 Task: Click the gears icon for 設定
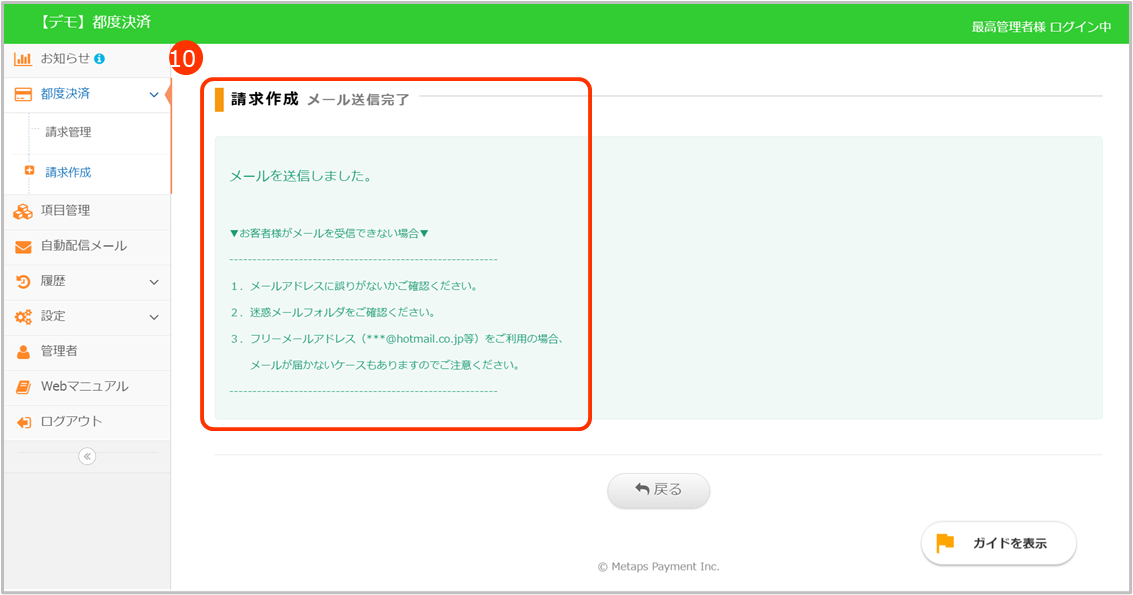pyautogui.click(x=23, y=317)
